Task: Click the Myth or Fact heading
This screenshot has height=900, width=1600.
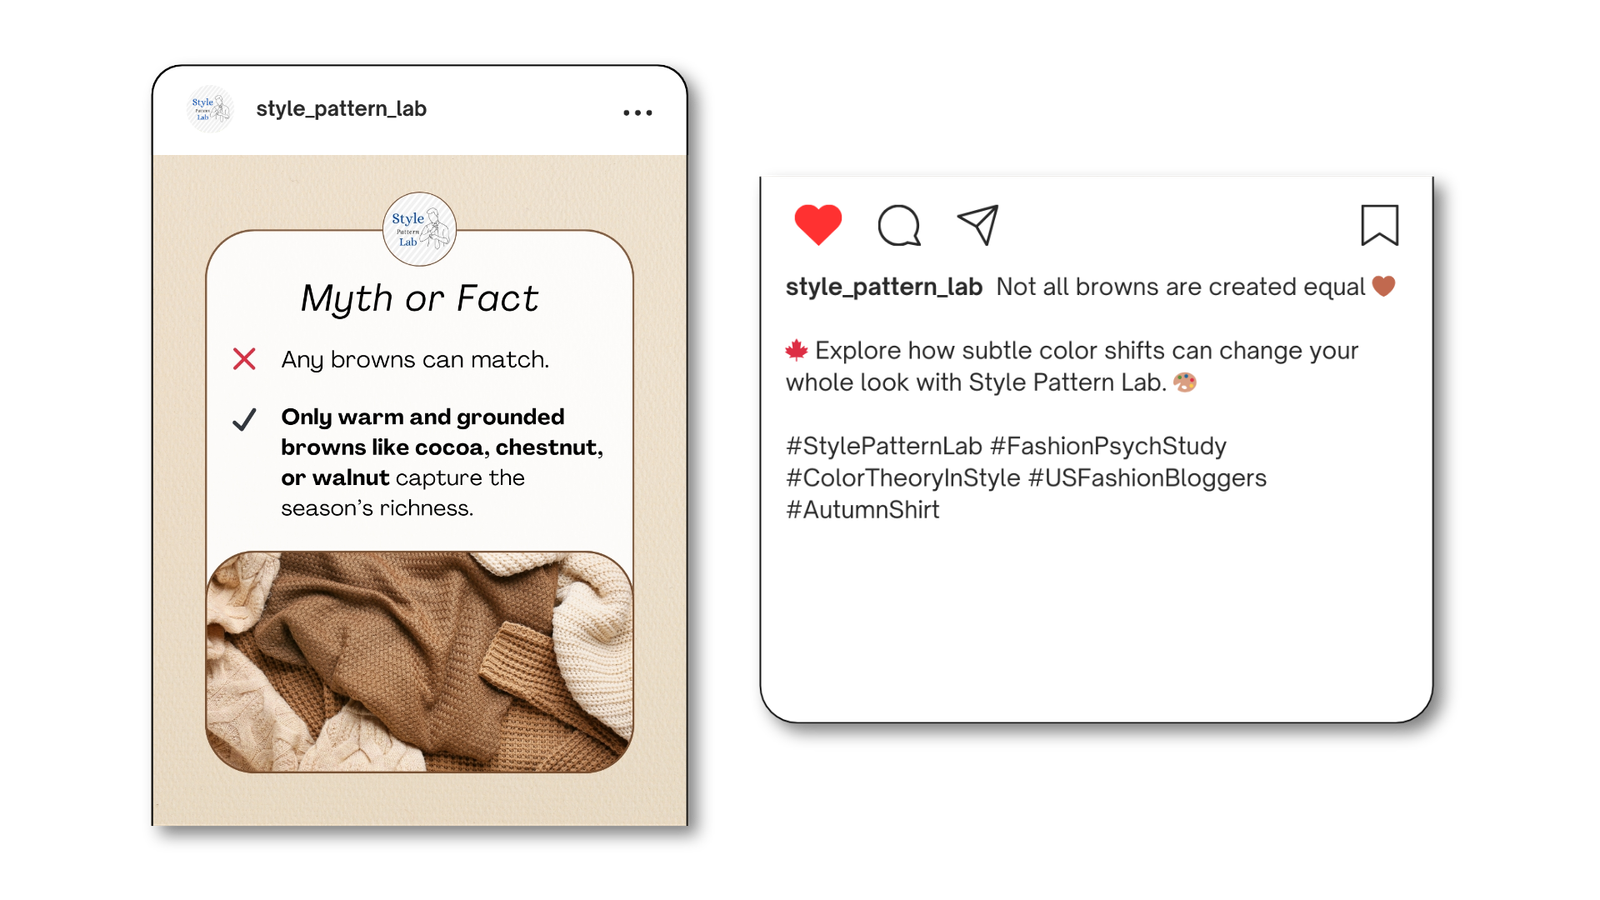Action: click(420, 299)
